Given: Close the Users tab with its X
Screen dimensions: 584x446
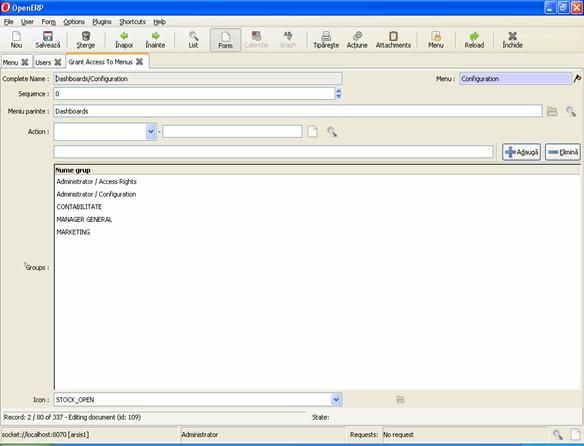Looking at the screenshot, I should [58, 62].
